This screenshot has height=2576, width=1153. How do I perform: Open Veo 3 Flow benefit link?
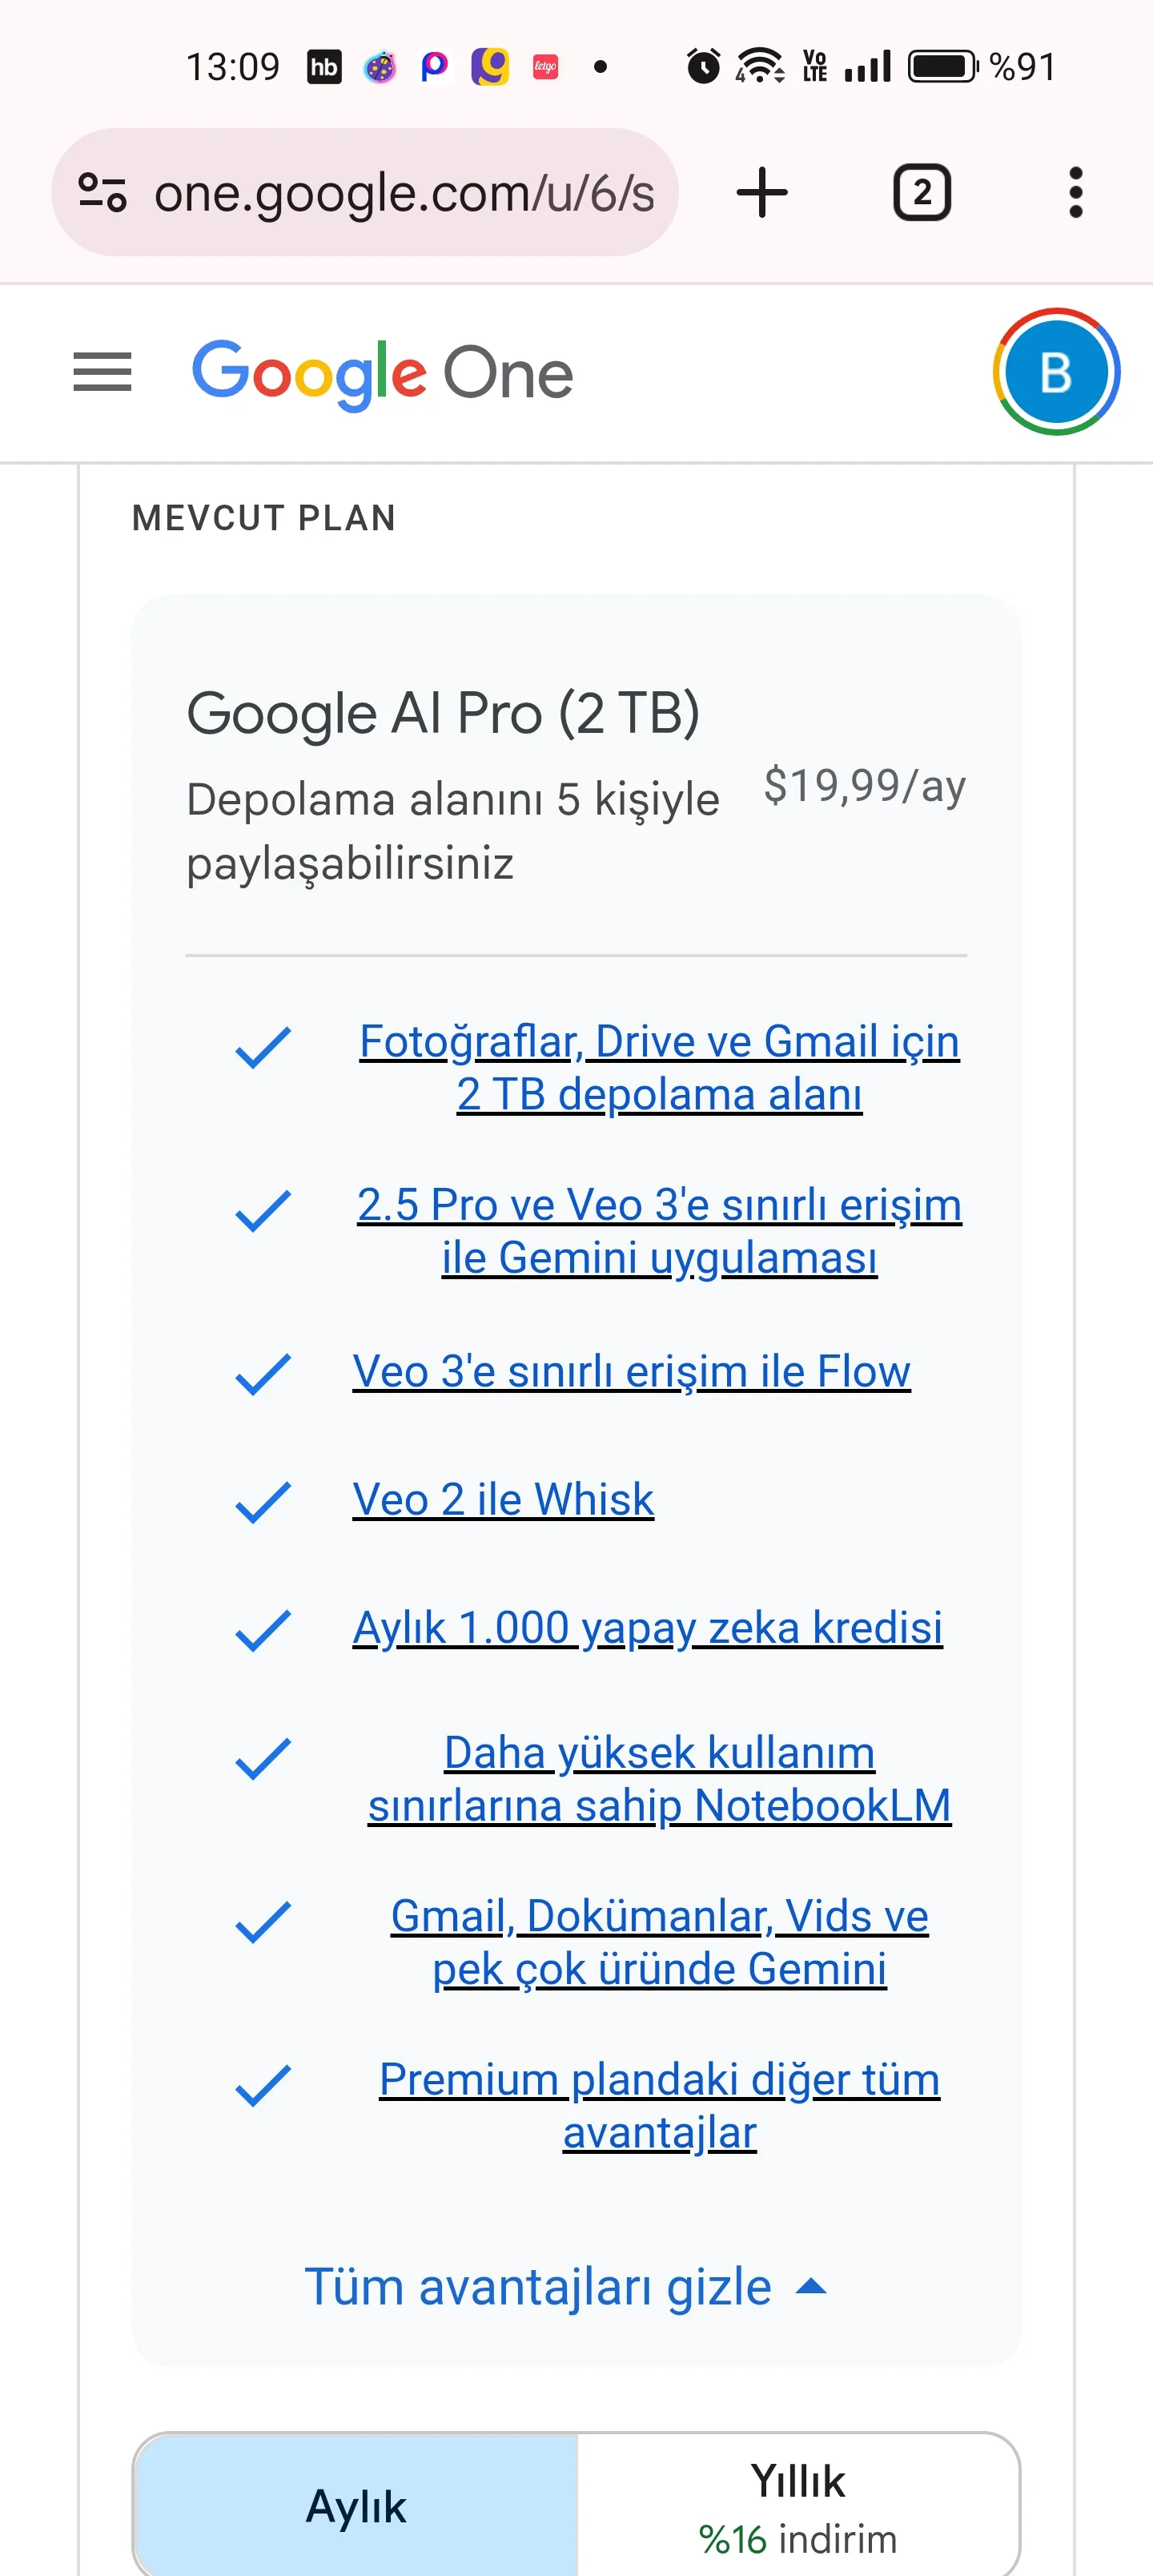[631, 1371]
